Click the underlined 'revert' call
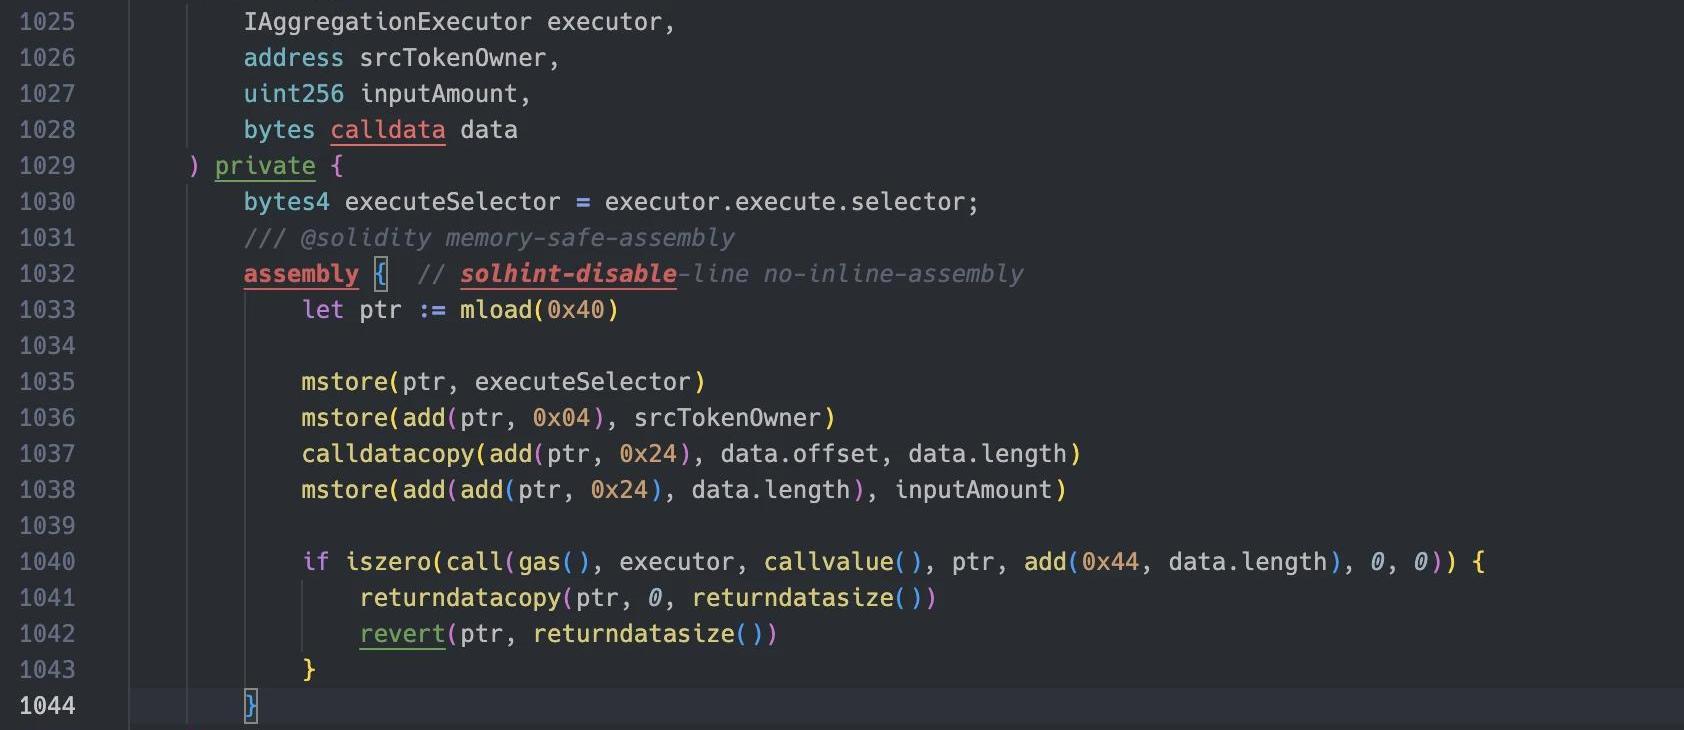Viewport: 1684px width, 730px height. pos(402,634)
